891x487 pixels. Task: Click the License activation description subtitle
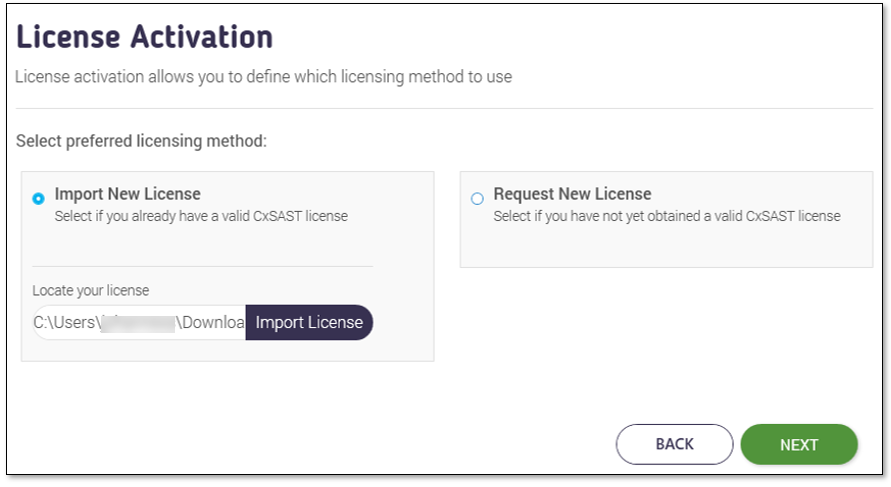263,77
